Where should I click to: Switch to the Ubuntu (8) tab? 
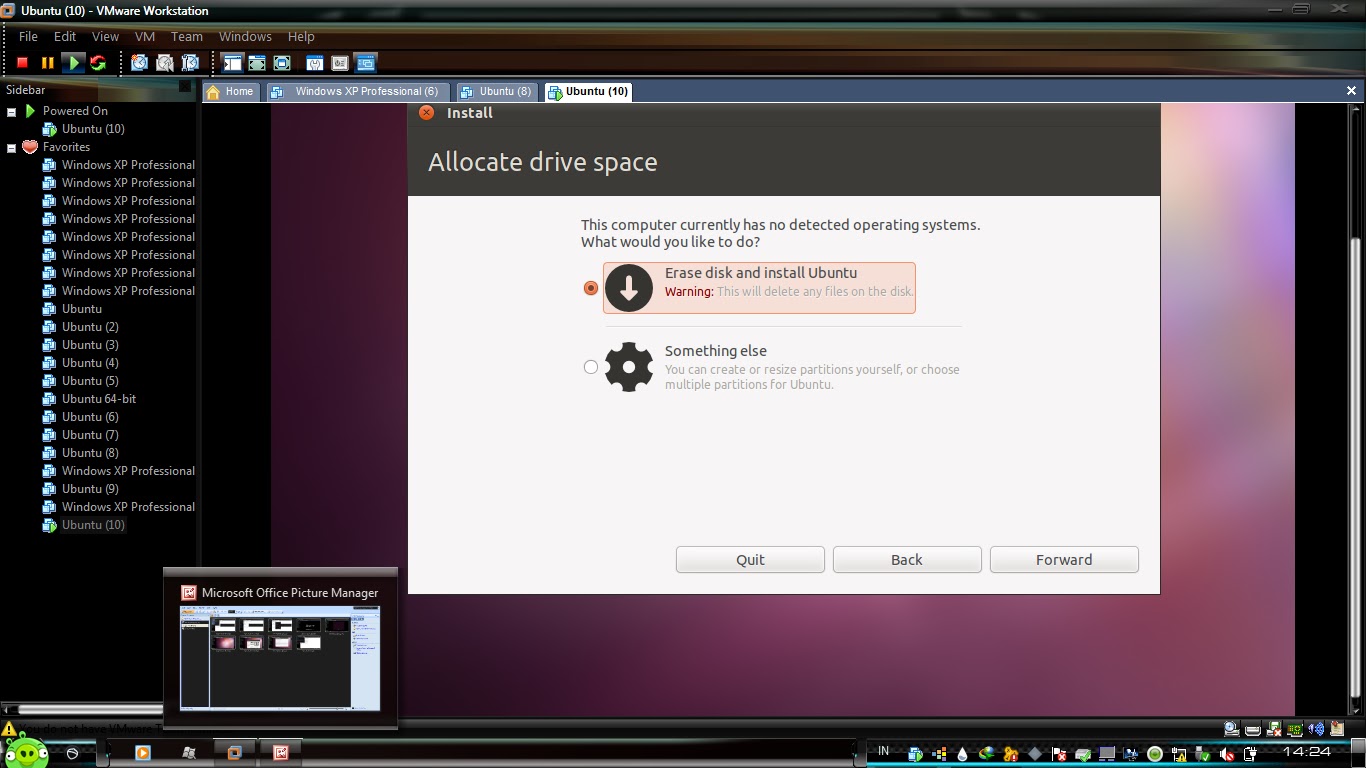click(x=496, y=91)
